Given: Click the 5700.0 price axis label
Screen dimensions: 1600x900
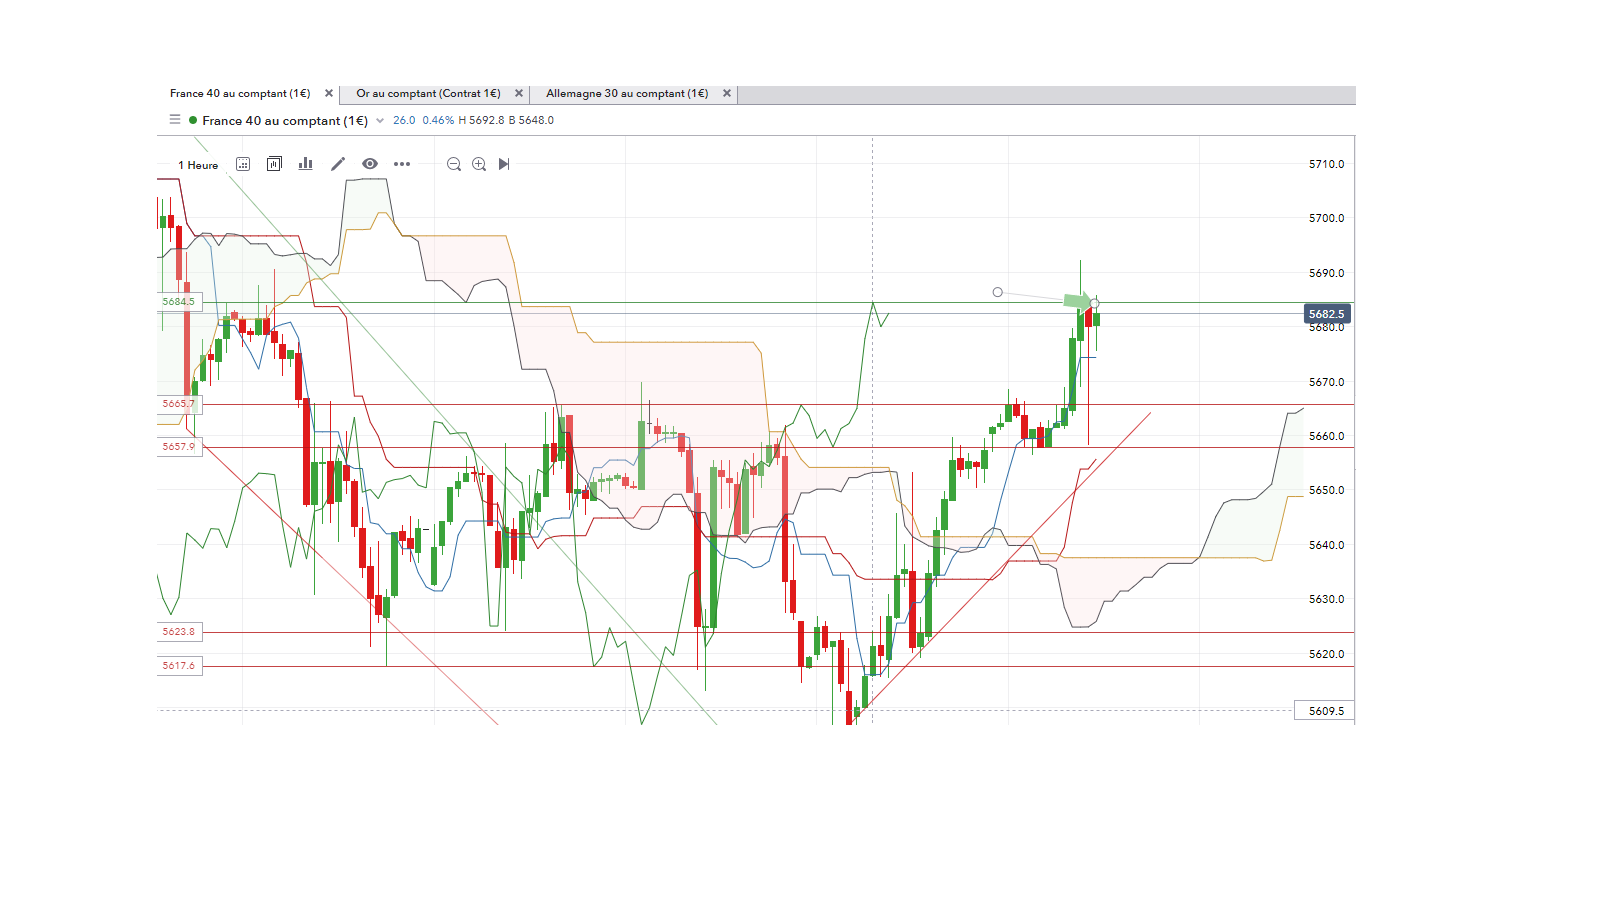Looking at the screenshot, I should (x=1327, y=218).
